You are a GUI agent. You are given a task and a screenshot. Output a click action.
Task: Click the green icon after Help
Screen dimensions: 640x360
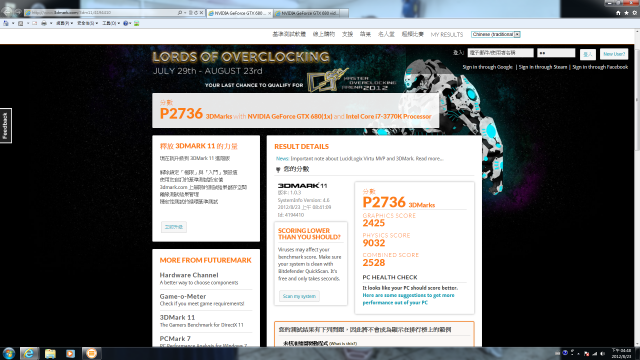(x=137, y=23)
